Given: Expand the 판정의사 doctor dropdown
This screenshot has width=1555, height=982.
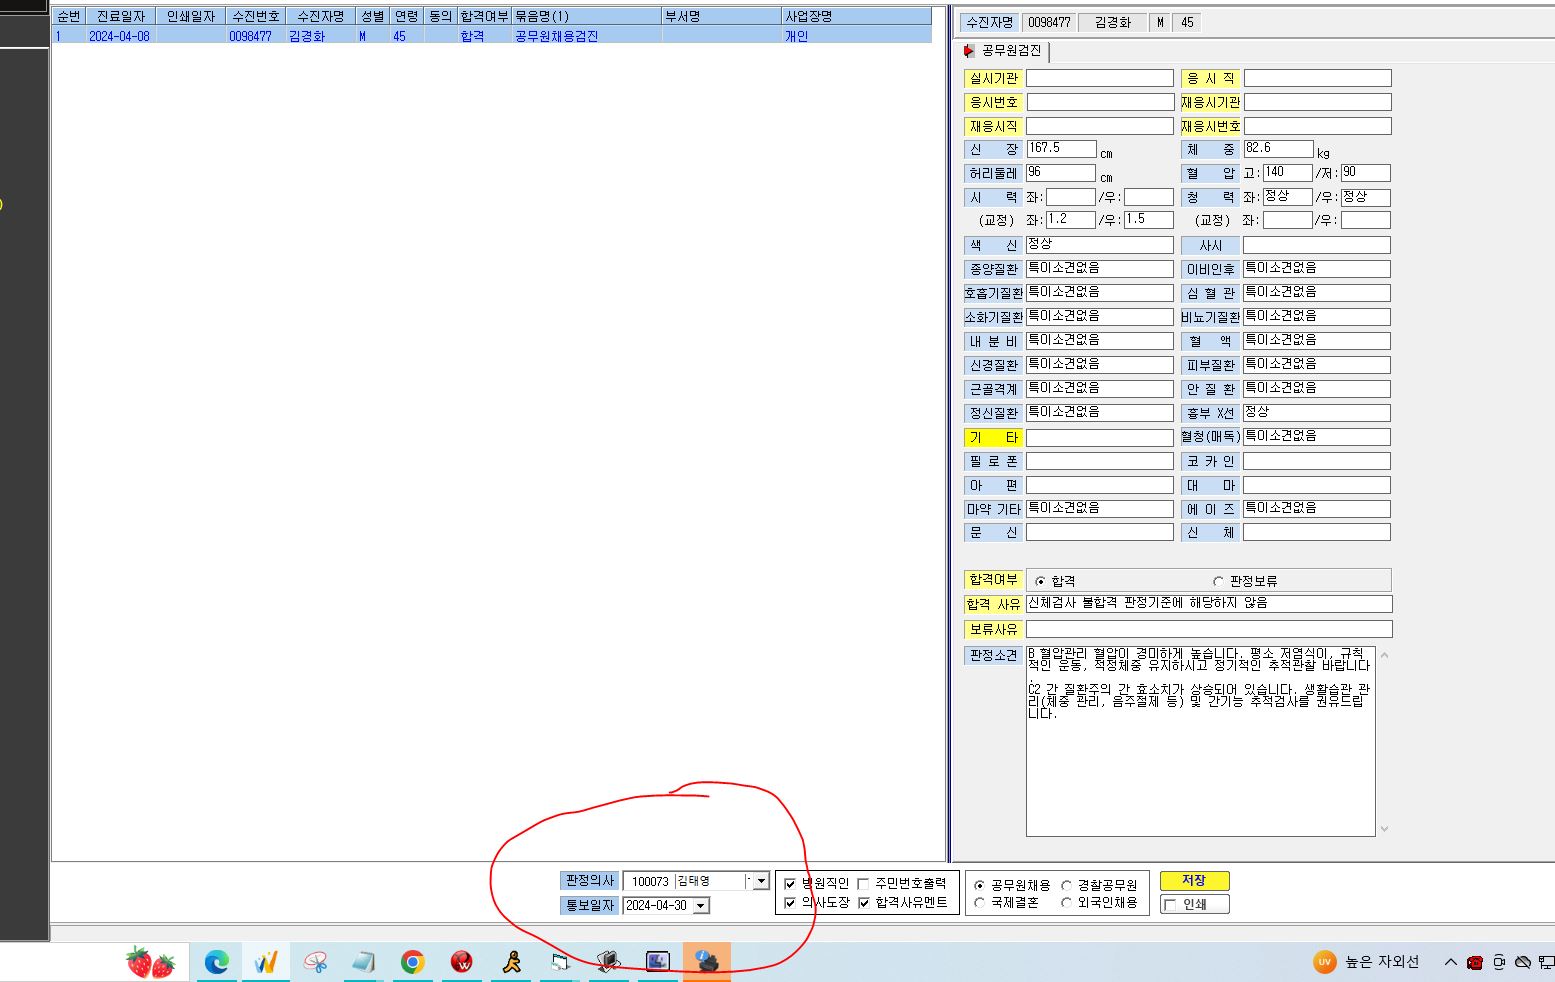Looking at the screenshot, I should coord(761,881).
